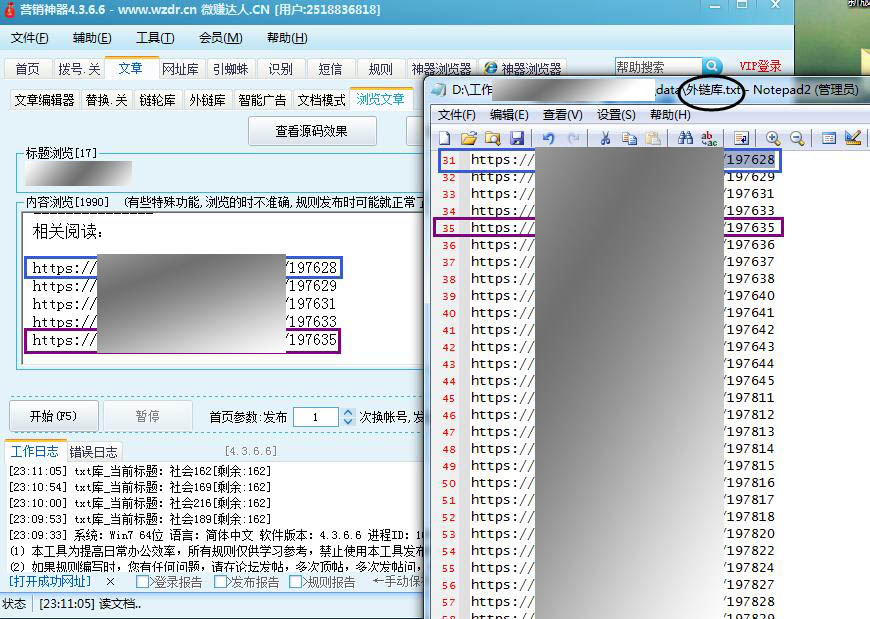Click the help search magnifier button
870x619 pixels.
click(x=712, y=67)
